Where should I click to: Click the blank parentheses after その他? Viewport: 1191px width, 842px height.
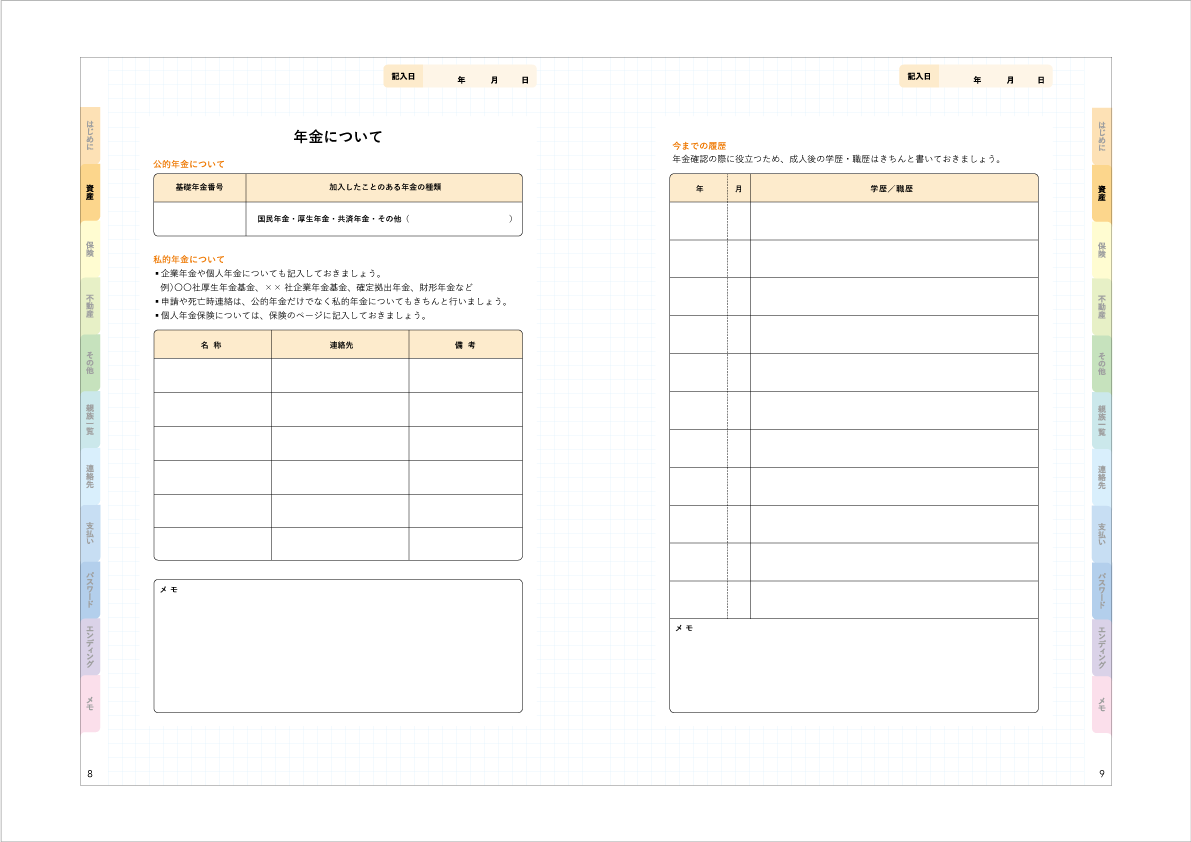[x=459, y=219]
